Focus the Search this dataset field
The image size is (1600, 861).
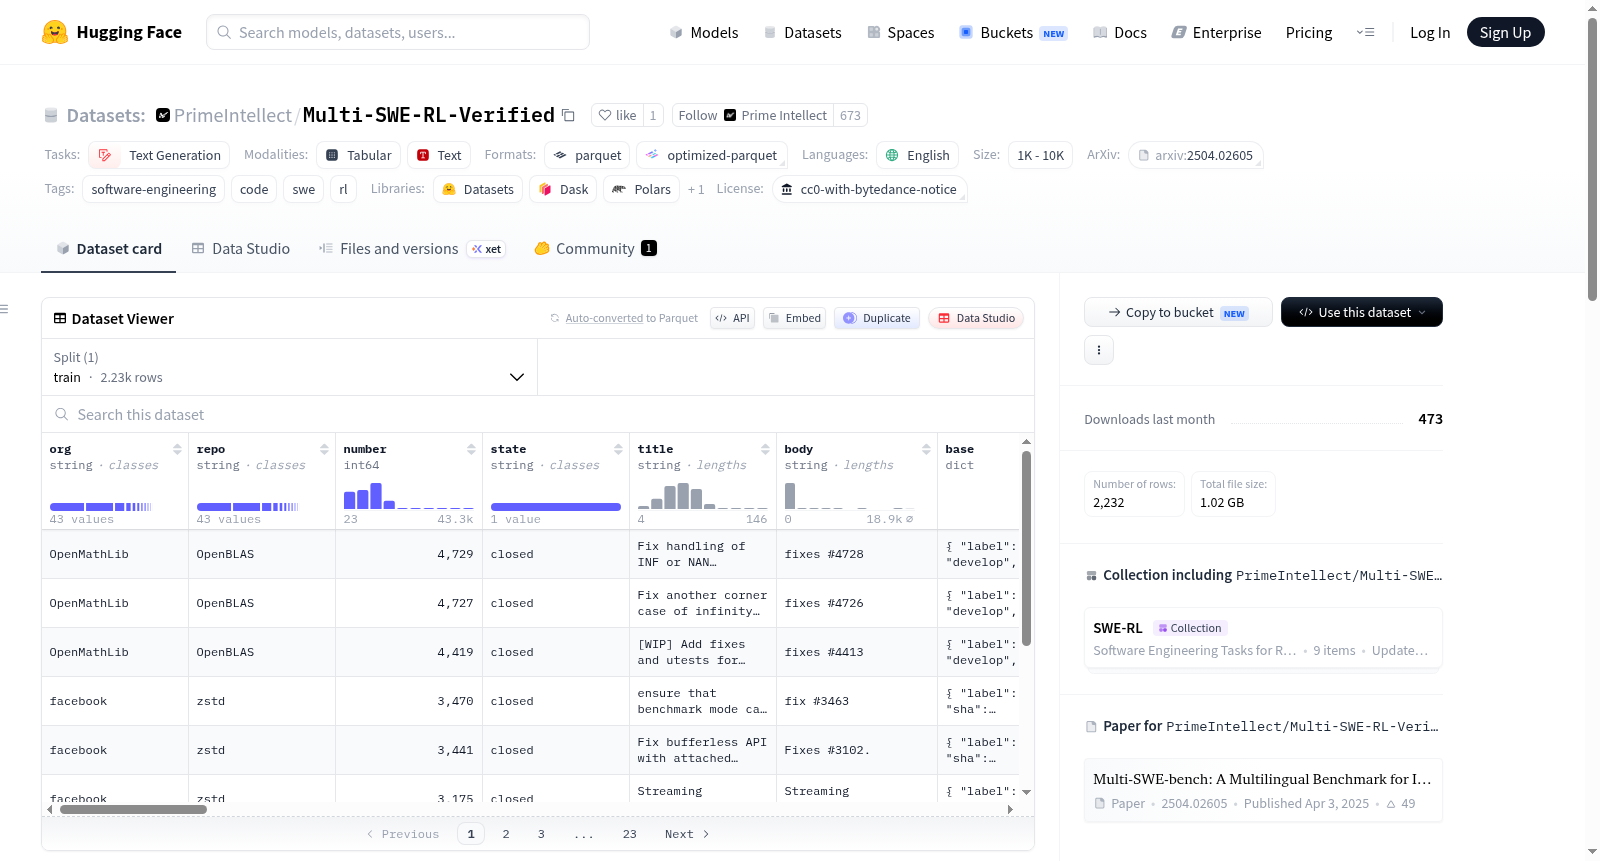click(x=538, y=414)
